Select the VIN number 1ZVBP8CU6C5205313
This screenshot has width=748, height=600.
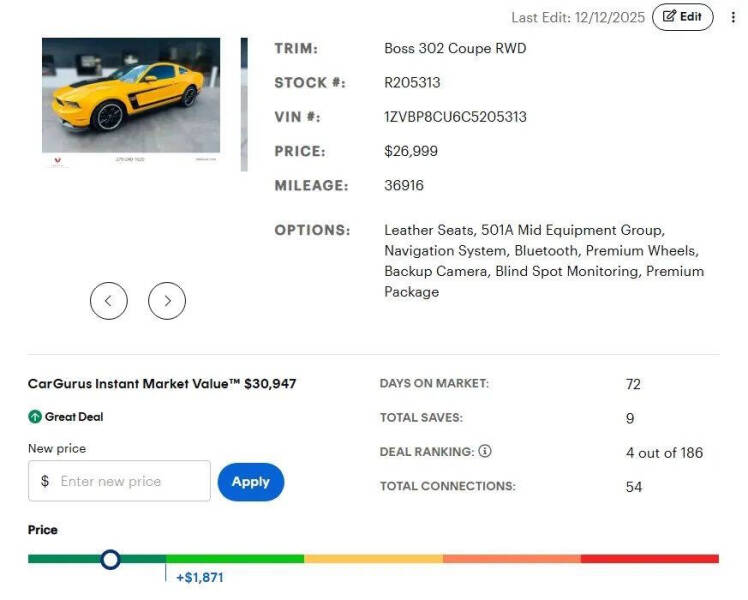[x=455, y=117]
